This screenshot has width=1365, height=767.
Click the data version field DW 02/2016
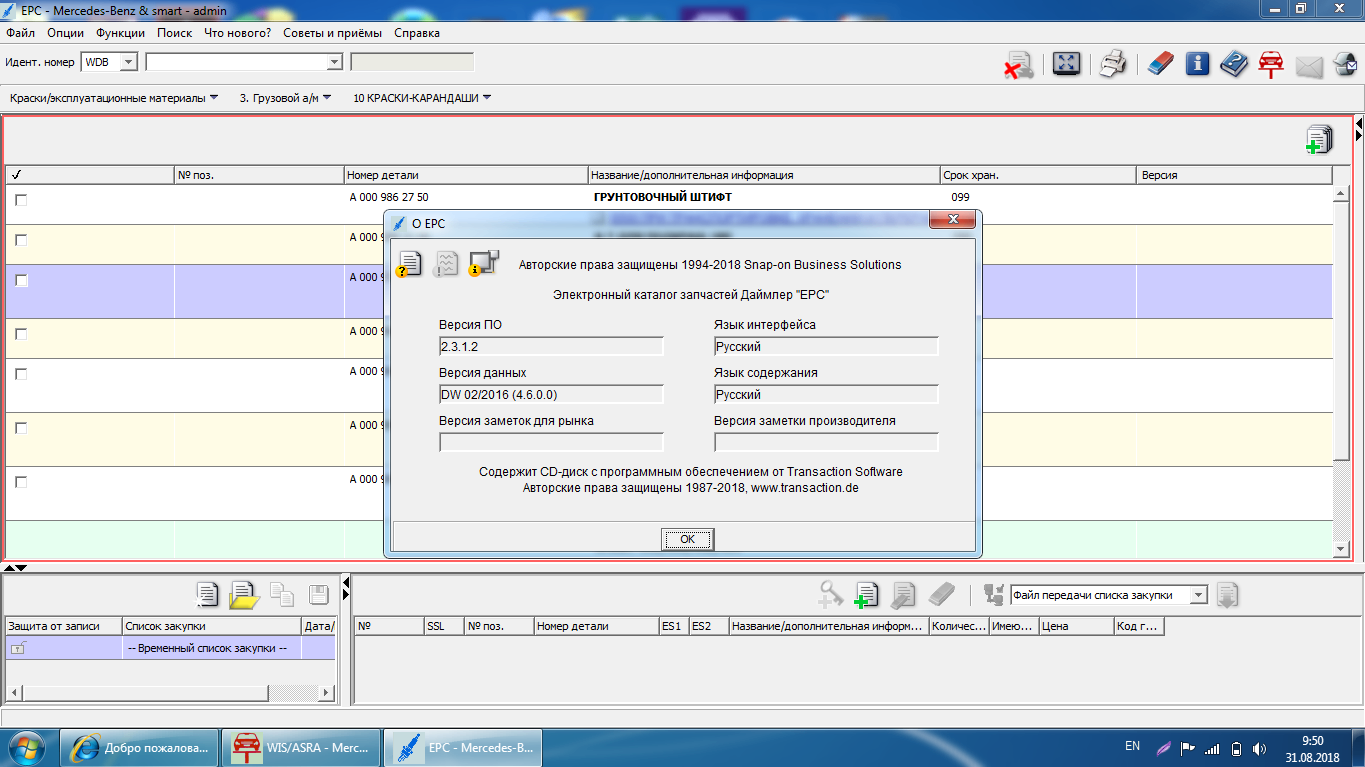click(x=551, y=394)
